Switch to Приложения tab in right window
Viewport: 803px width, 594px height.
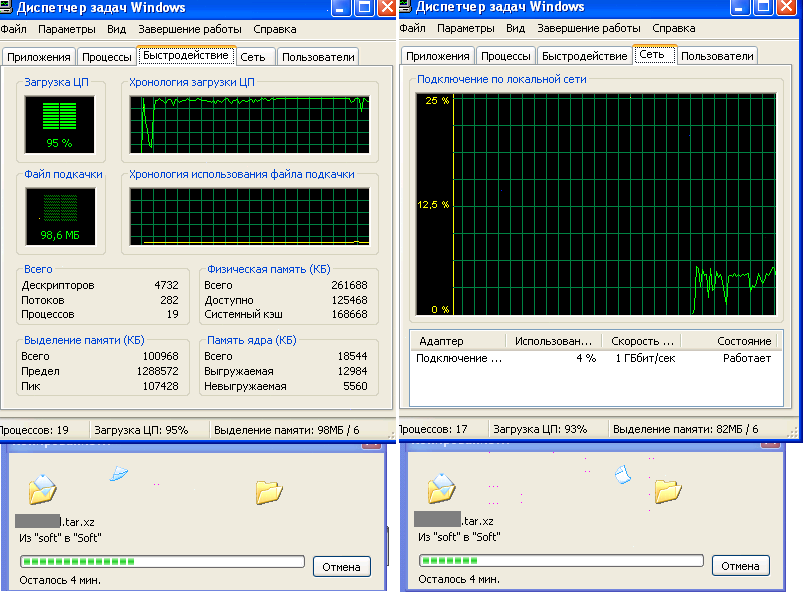[x=438, y=56]
